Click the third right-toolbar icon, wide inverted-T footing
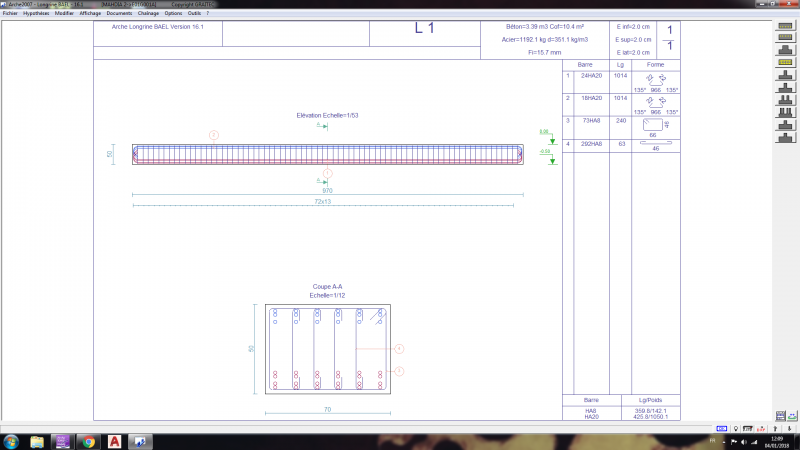 tap(785, 49)
